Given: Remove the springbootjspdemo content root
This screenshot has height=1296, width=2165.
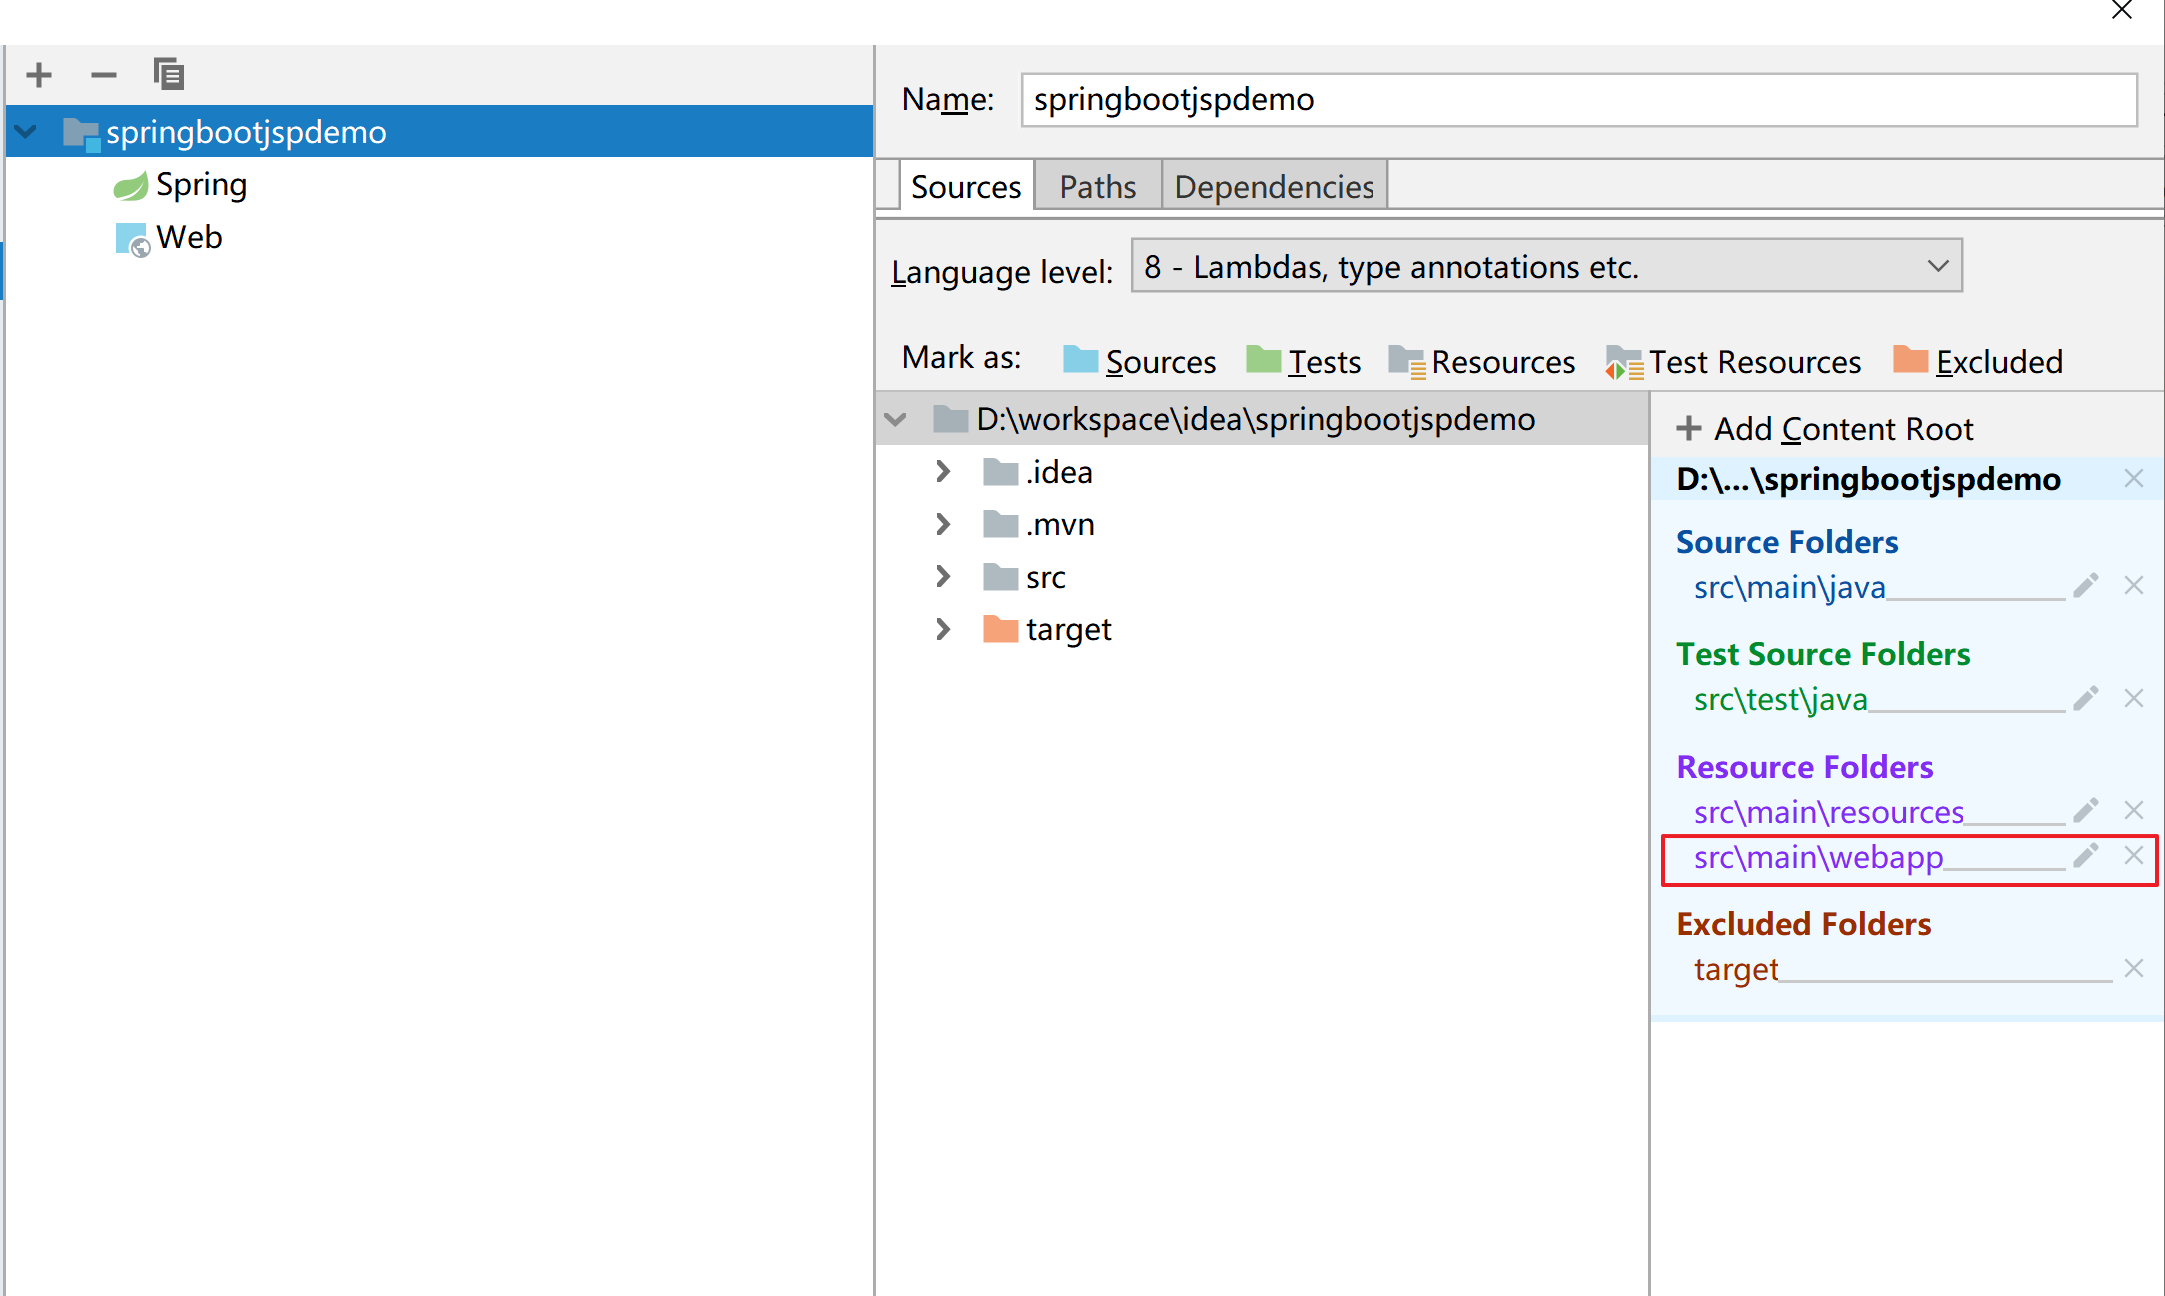Looking at the screenshot, I should point(2133,479).
